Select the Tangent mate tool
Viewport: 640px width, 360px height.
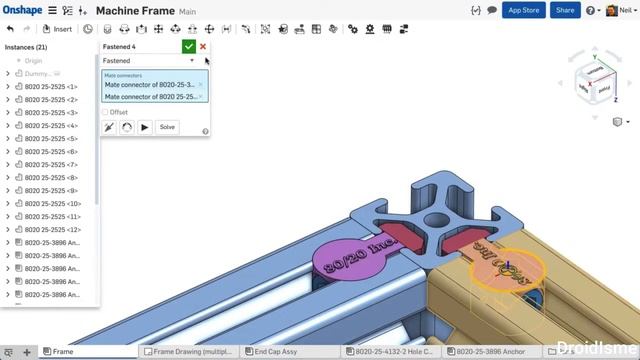tap(246, 29)
